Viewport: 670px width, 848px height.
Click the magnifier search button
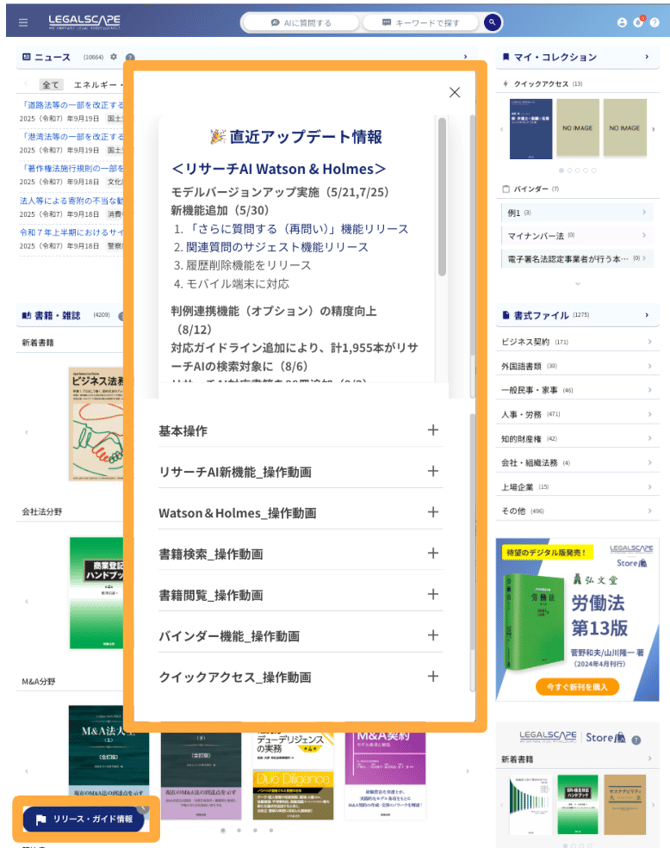coord(492,22)
